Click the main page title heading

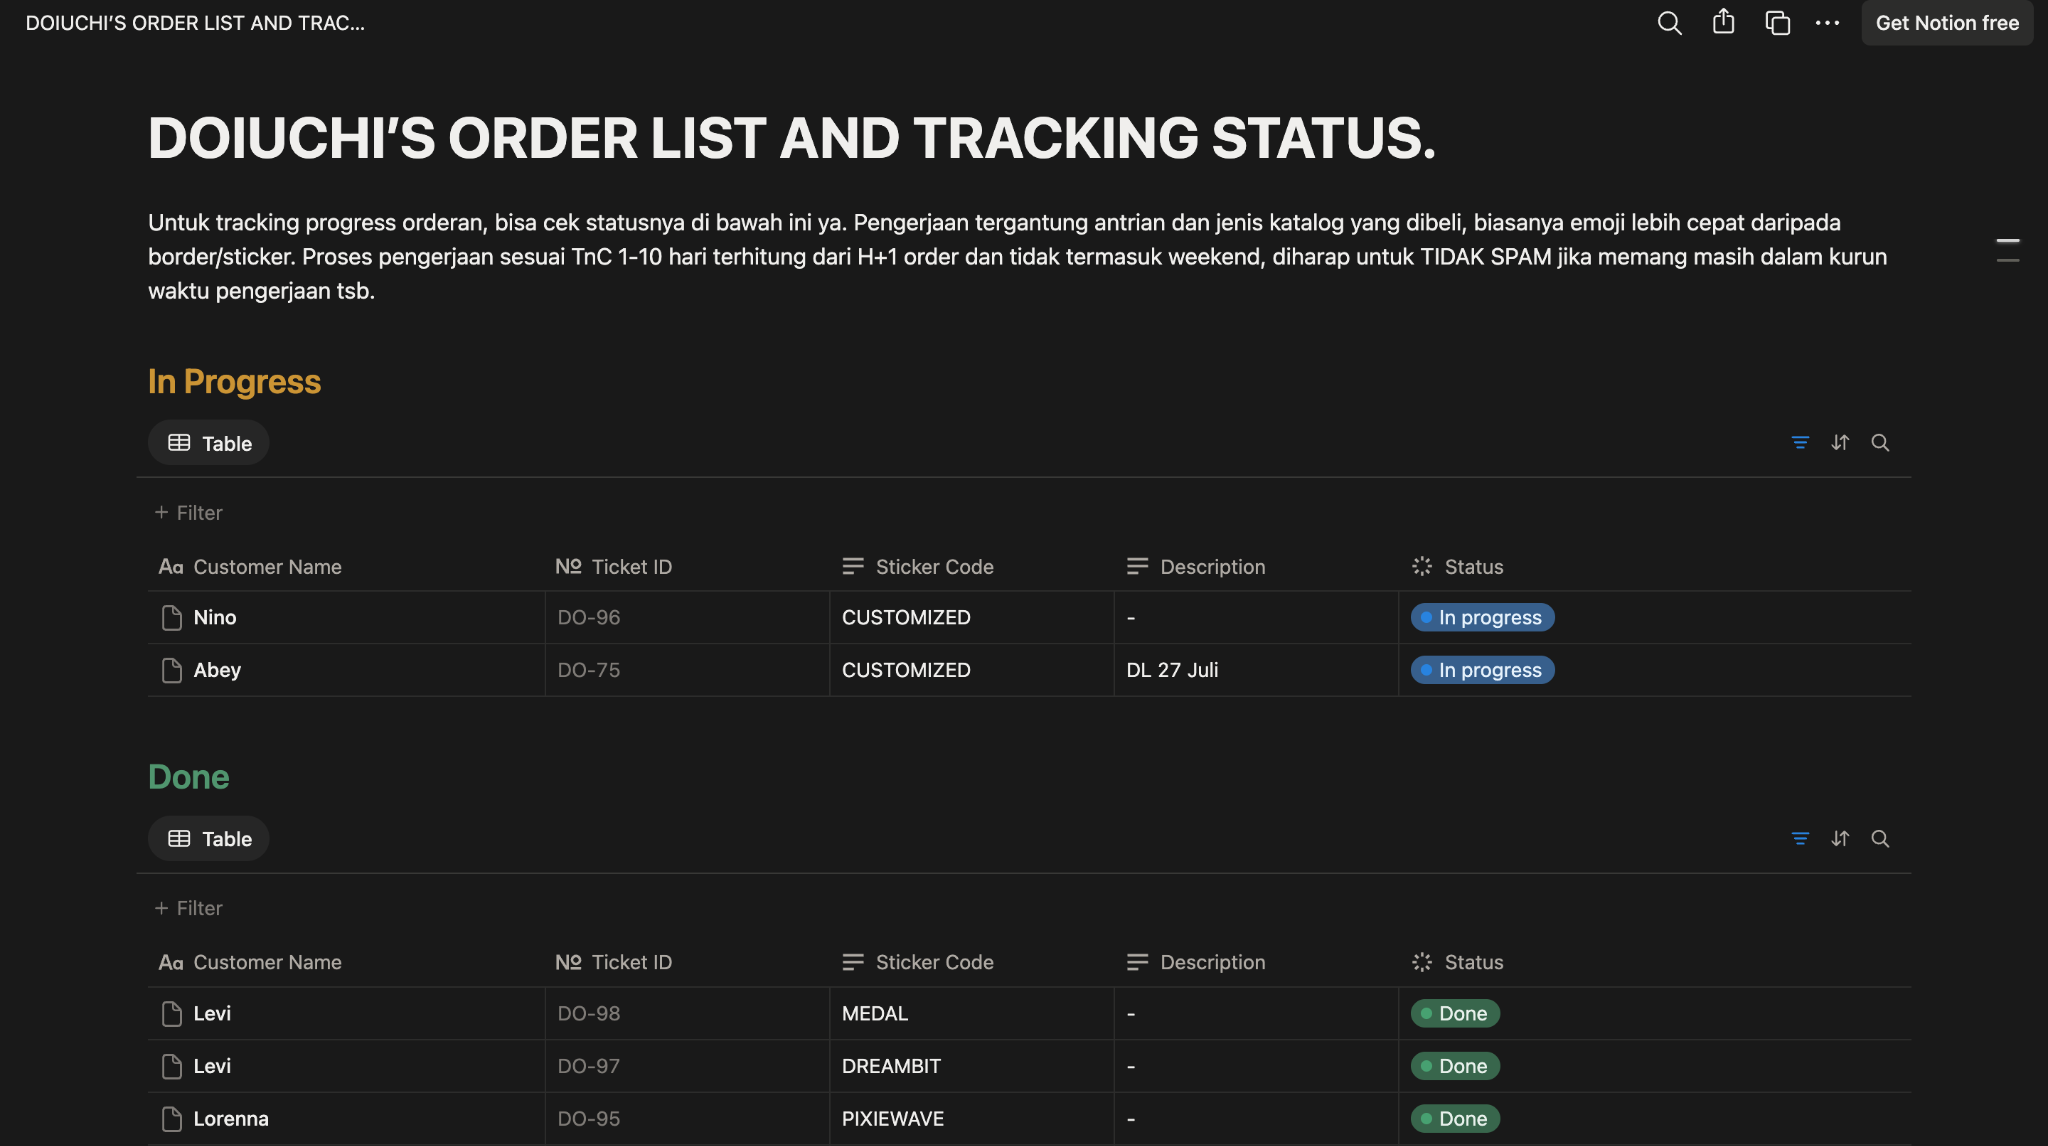(791, 138)
